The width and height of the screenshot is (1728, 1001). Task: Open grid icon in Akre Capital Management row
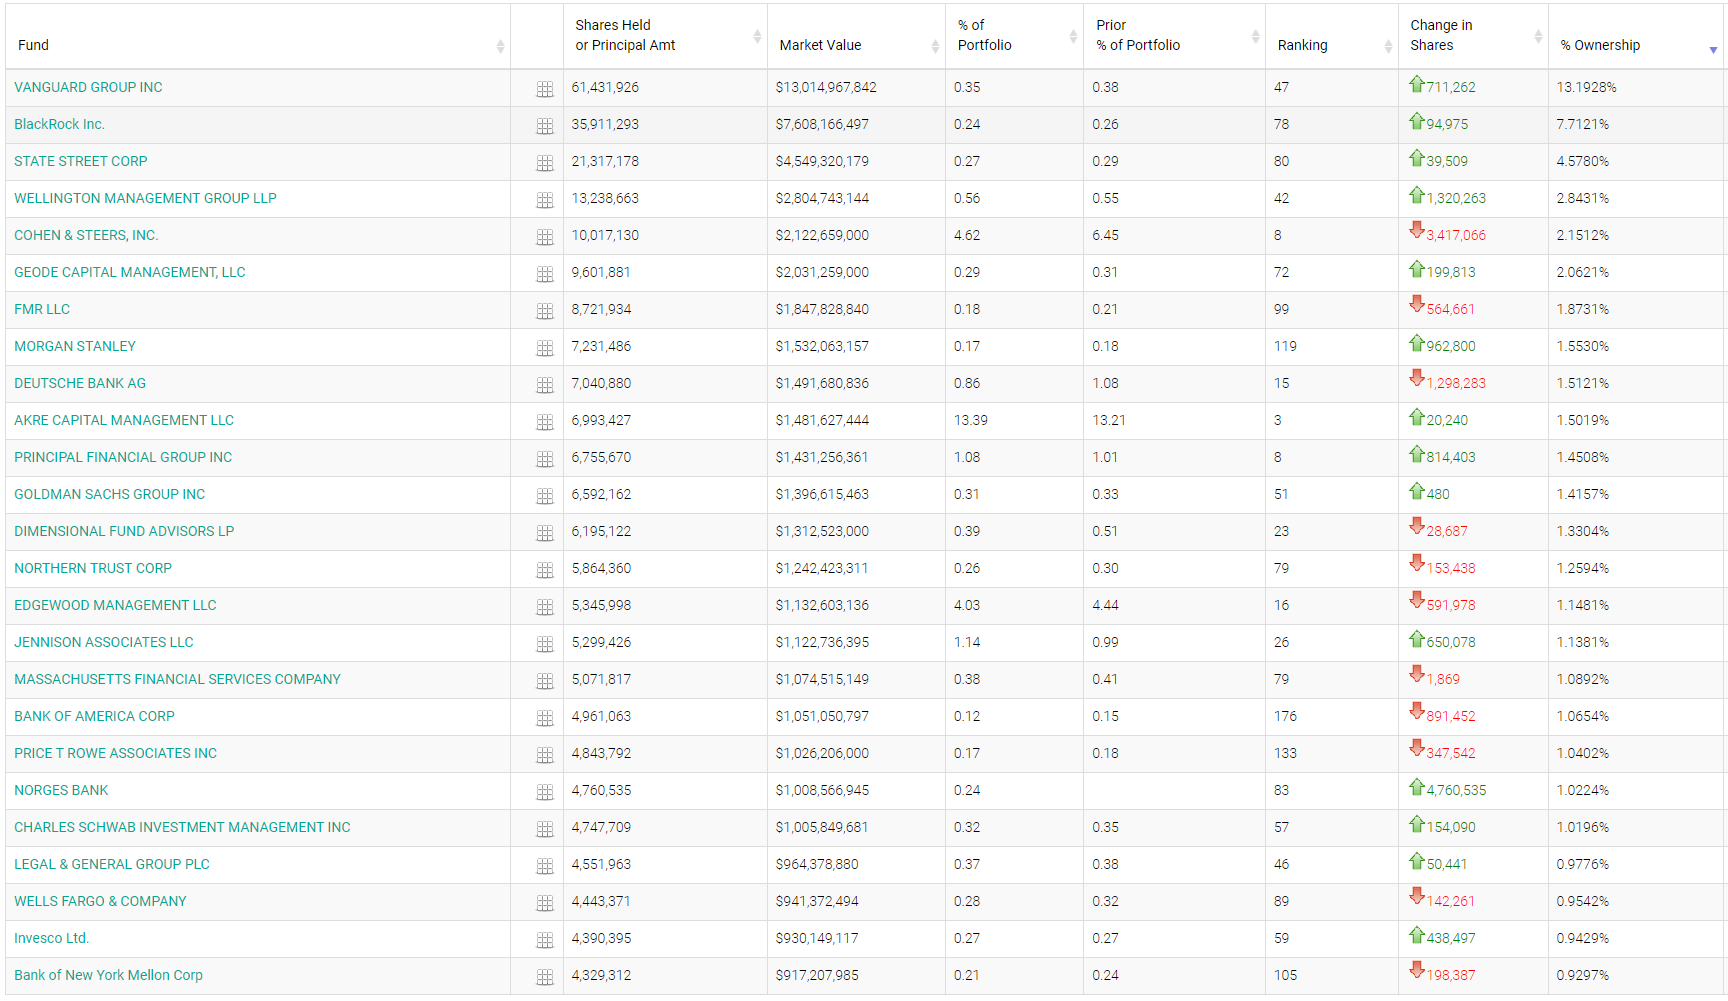coord(545,422)
